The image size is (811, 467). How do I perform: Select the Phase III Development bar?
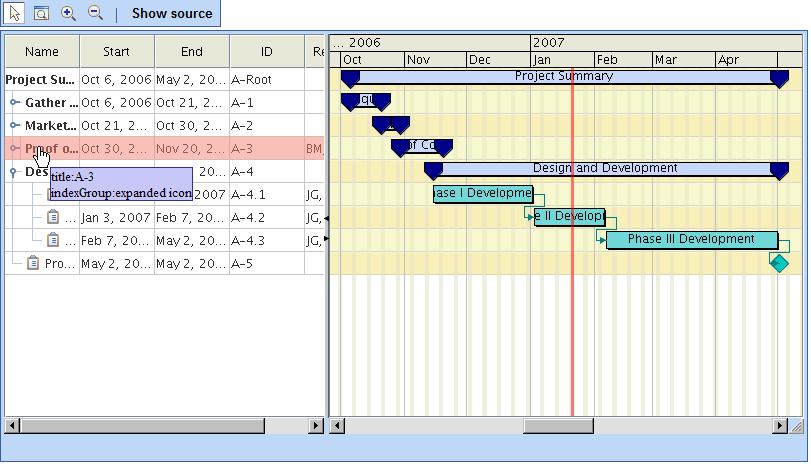[691, 240]
